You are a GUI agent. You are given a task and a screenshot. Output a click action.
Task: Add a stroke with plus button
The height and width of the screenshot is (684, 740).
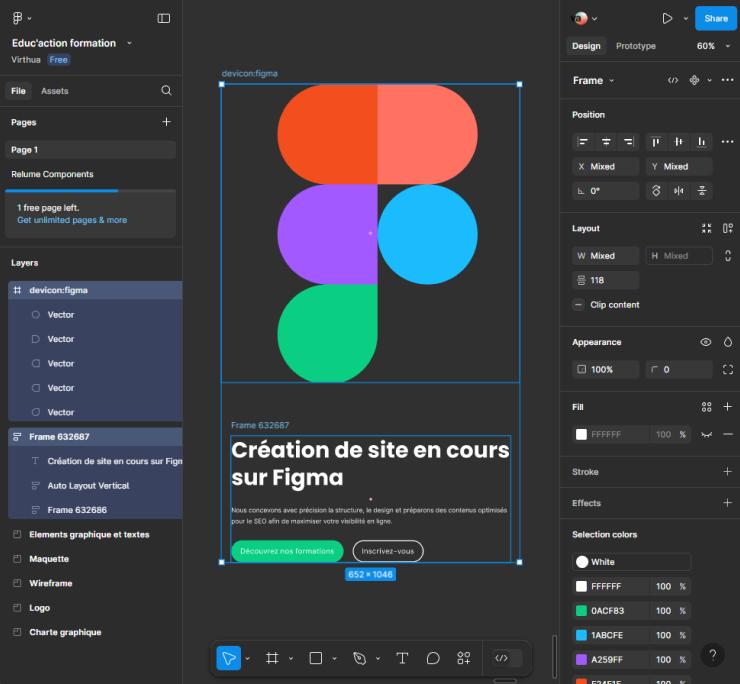728,472
